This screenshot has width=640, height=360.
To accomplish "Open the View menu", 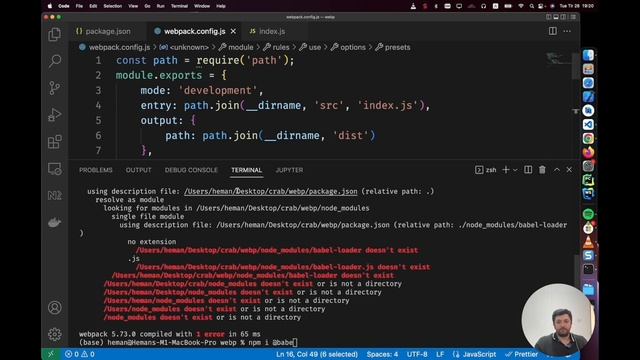I will coord(133,6).
